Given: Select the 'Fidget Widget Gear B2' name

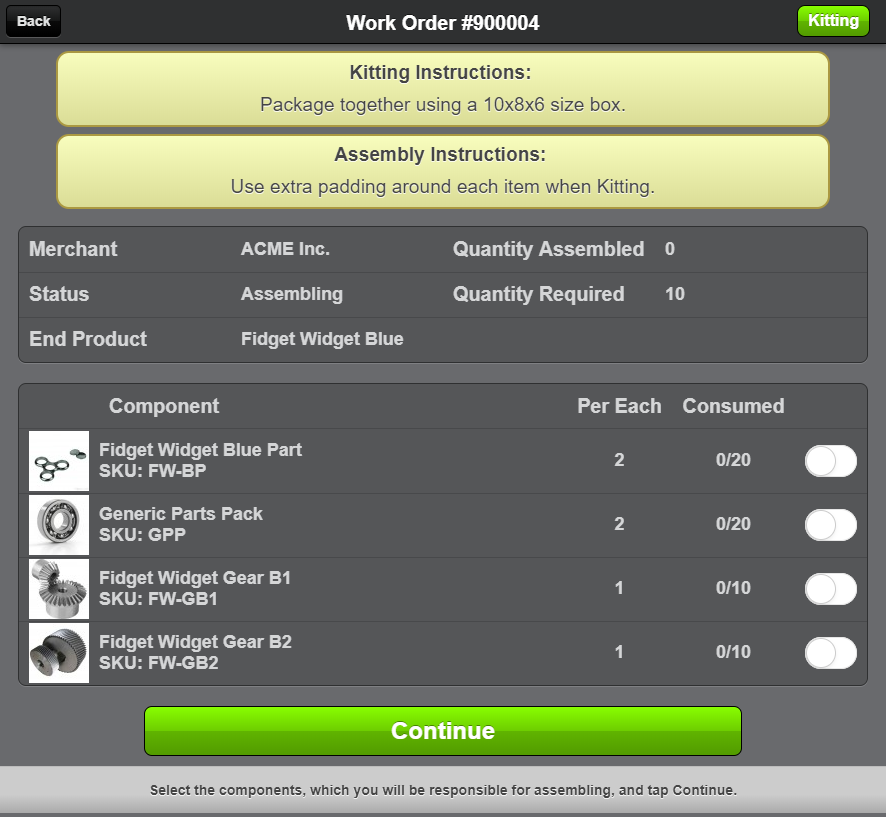Looking at the screenshot, I should [x=196, y=642].
